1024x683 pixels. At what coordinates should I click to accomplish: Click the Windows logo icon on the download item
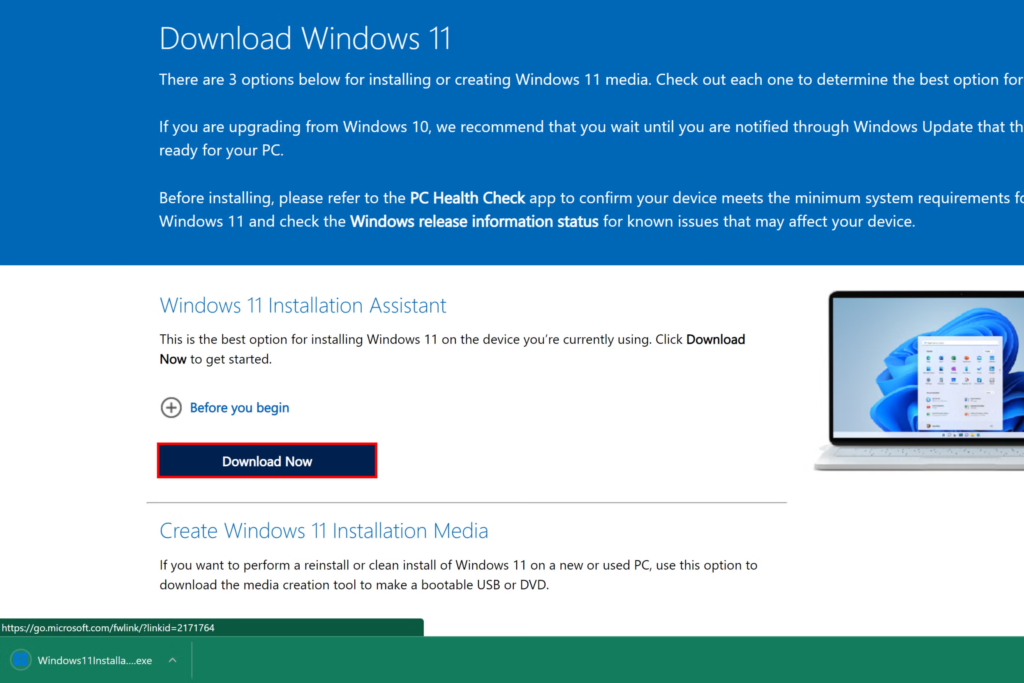pyautogui.click(x=21, y=660)
